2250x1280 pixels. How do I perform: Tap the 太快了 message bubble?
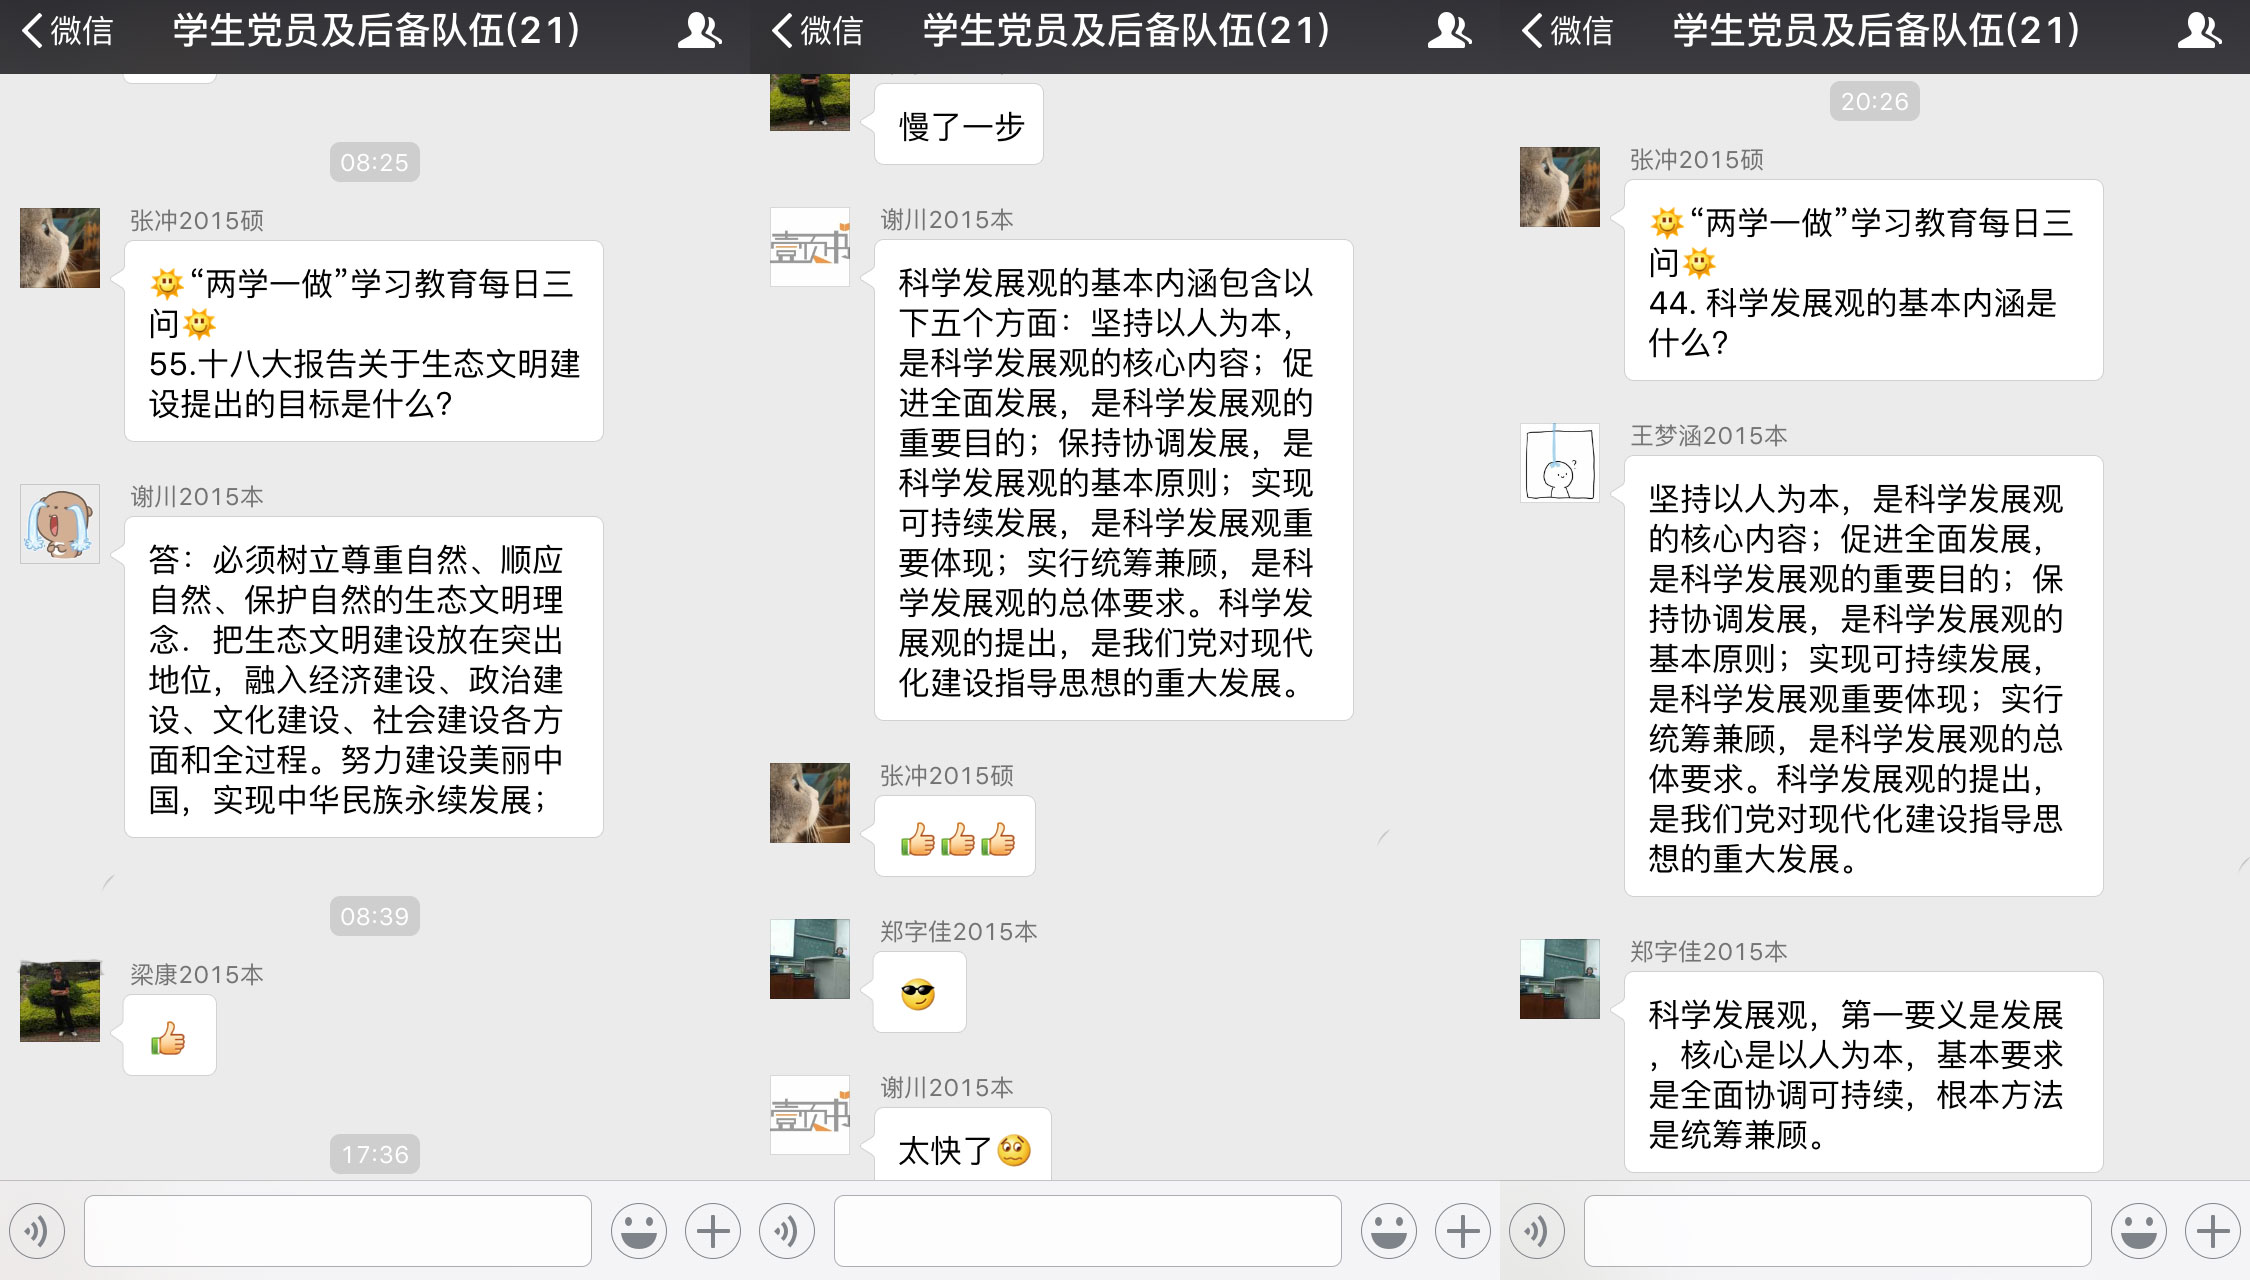962,1148
